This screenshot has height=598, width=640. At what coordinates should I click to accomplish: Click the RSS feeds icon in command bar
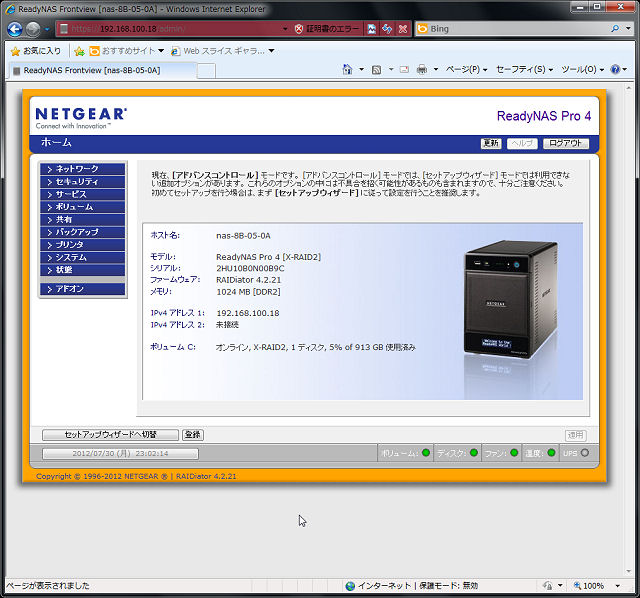click(x=376, y=70)
